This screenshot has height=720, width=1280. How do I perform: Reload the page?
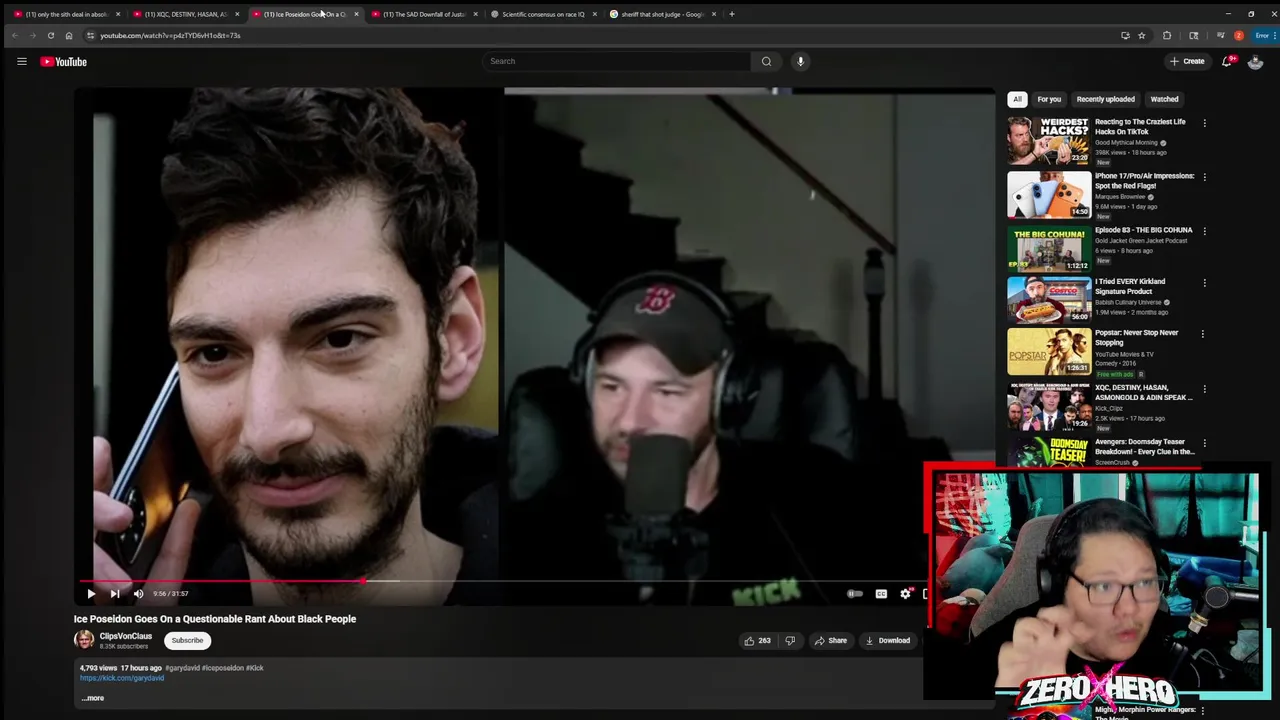click(51, 35)
